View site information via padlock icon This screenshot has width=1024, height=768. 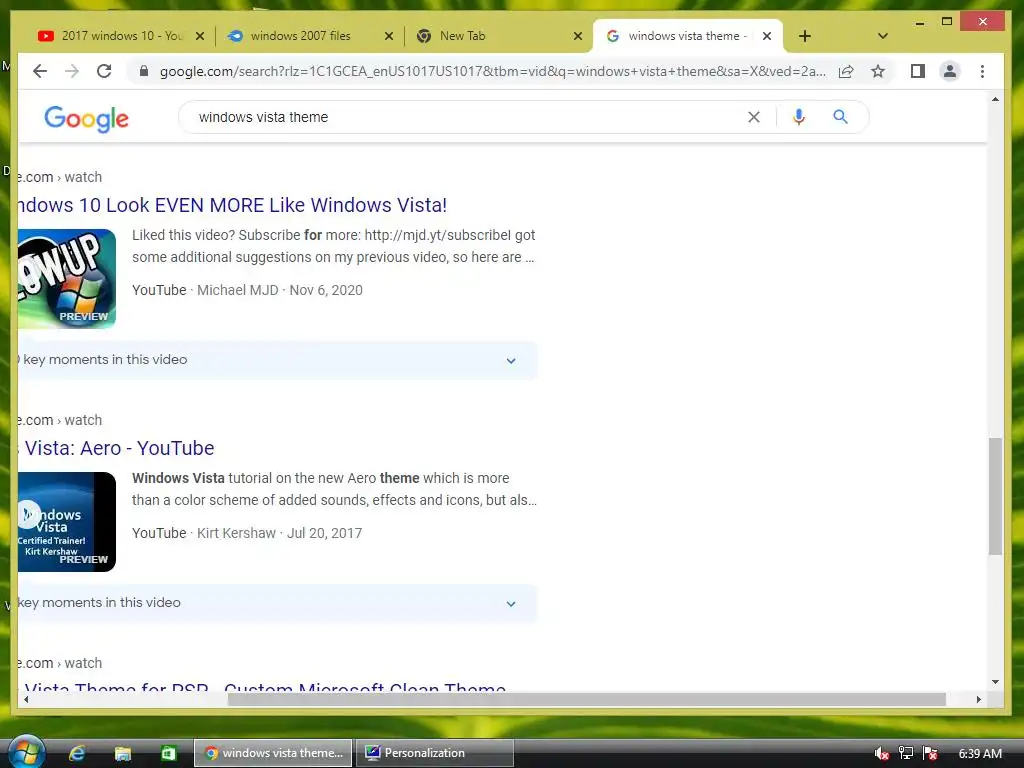pyautogui.click(x=144, y=71)
